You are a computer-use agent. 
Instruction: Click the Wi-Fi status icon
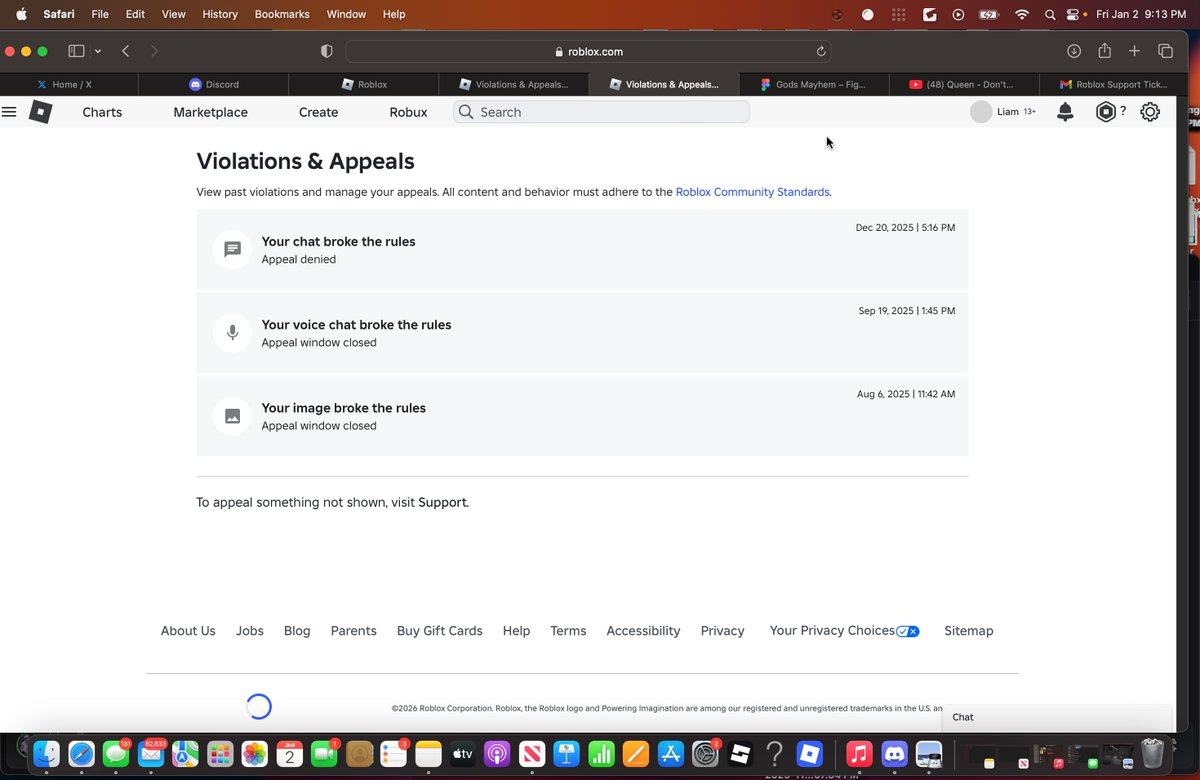1021,14
